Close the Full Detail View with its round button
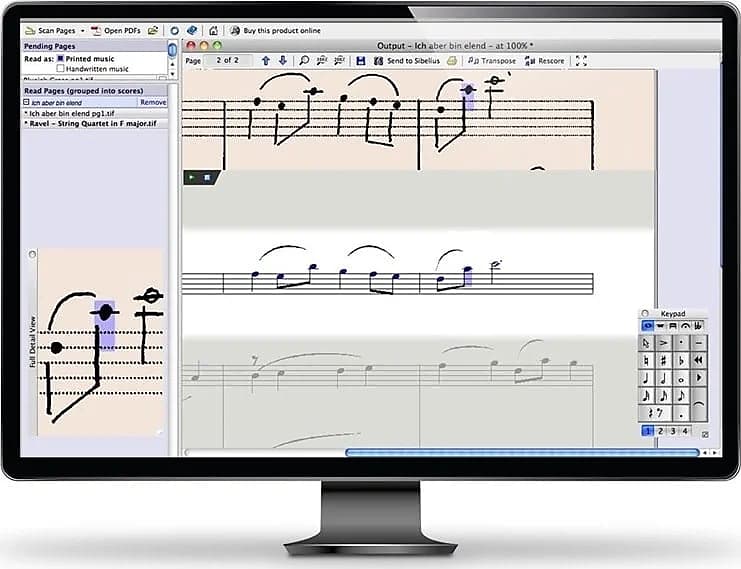This screenshot has height=569, width=741. pyautogui.click(x=32, y=254)
